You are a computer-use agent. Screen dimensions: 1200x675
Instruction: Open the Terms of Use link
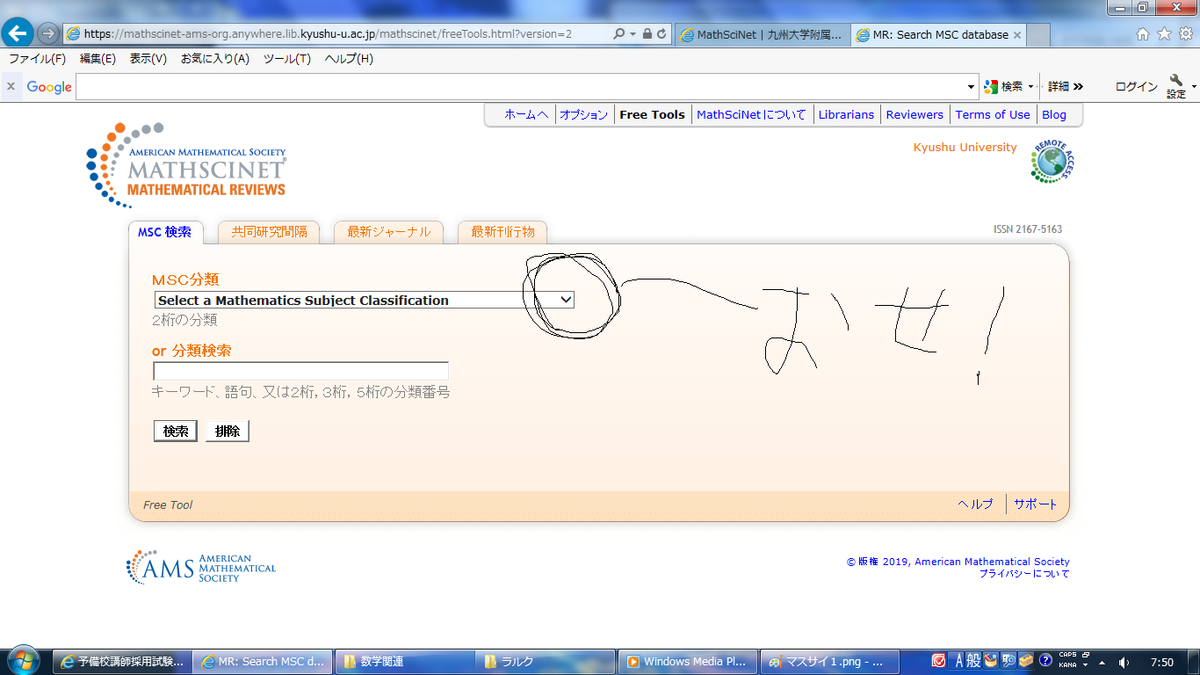[x=992, y=115]
